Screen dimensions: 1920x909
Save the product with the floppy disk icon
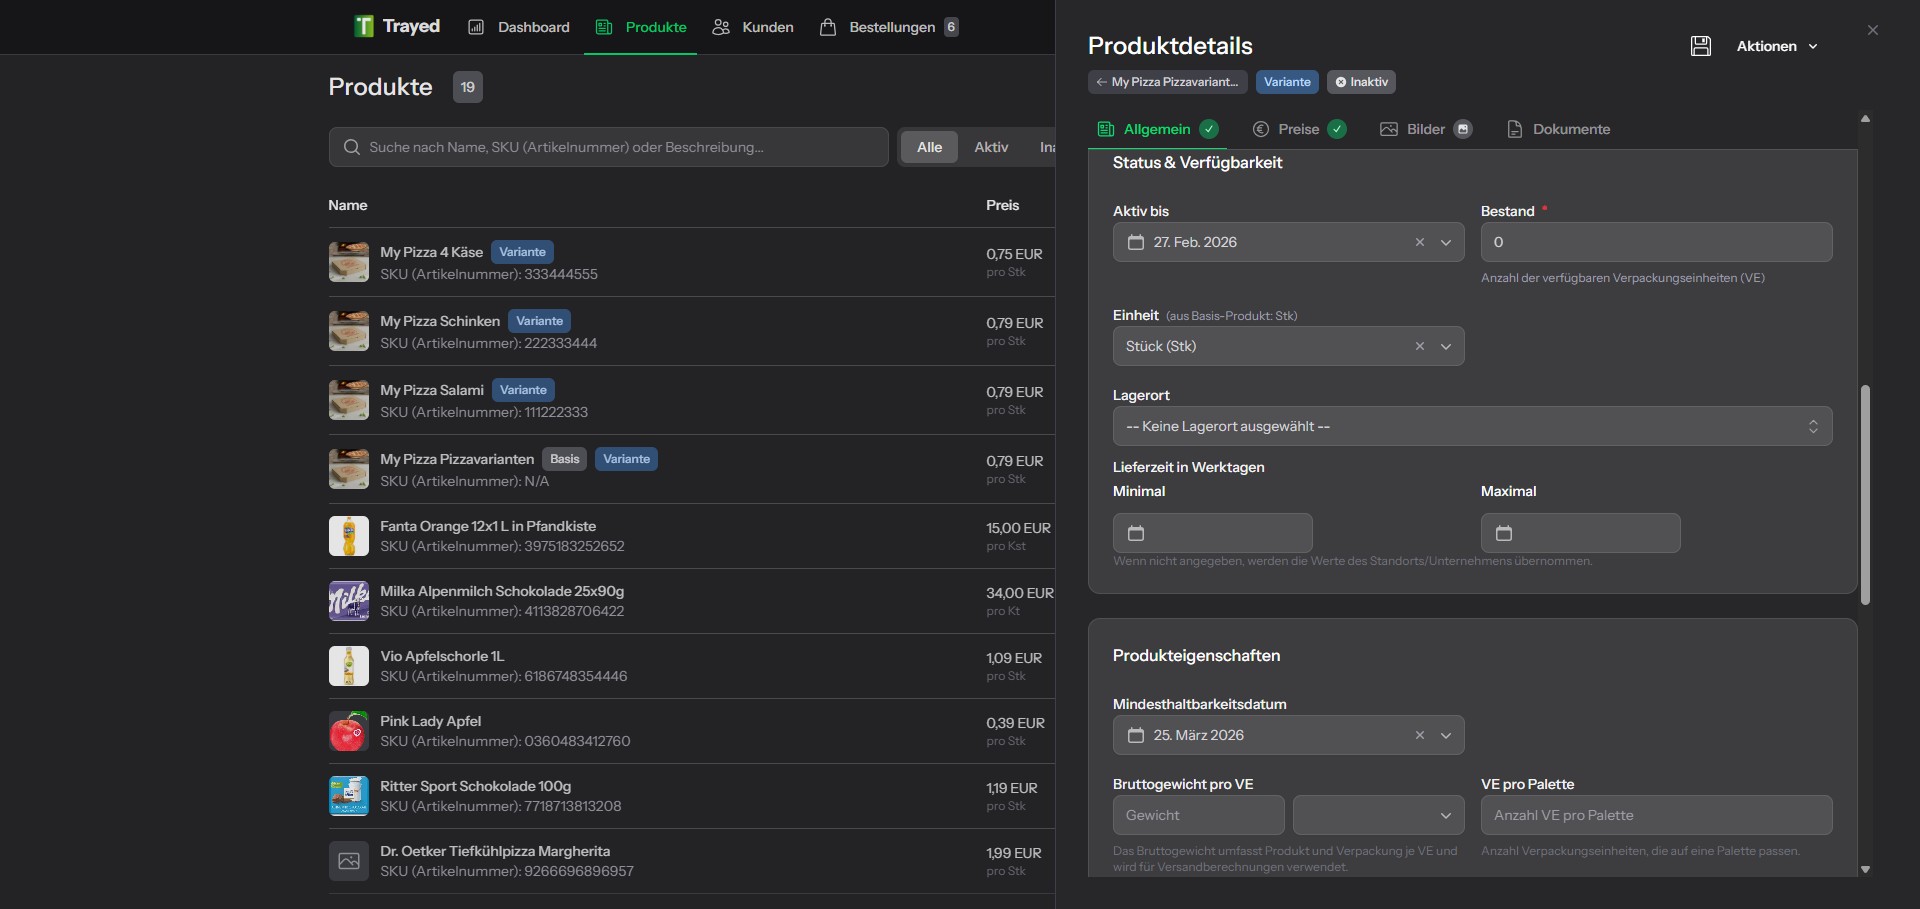click(x=1700, y=46)
